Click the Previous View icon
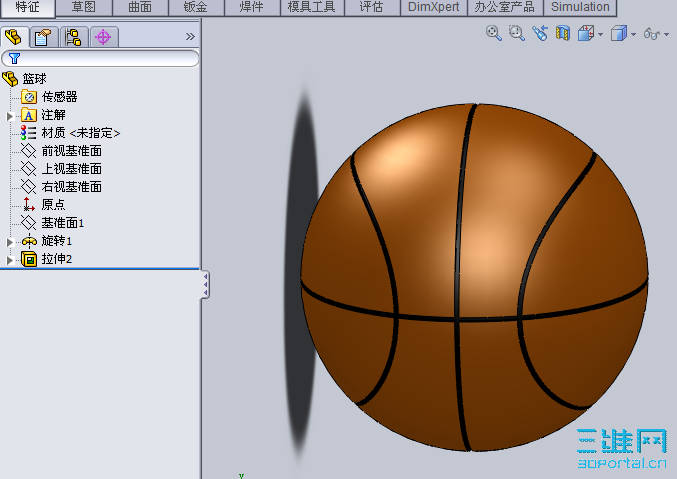This screenshot has height=479, width=677. (x=540, y=33)
